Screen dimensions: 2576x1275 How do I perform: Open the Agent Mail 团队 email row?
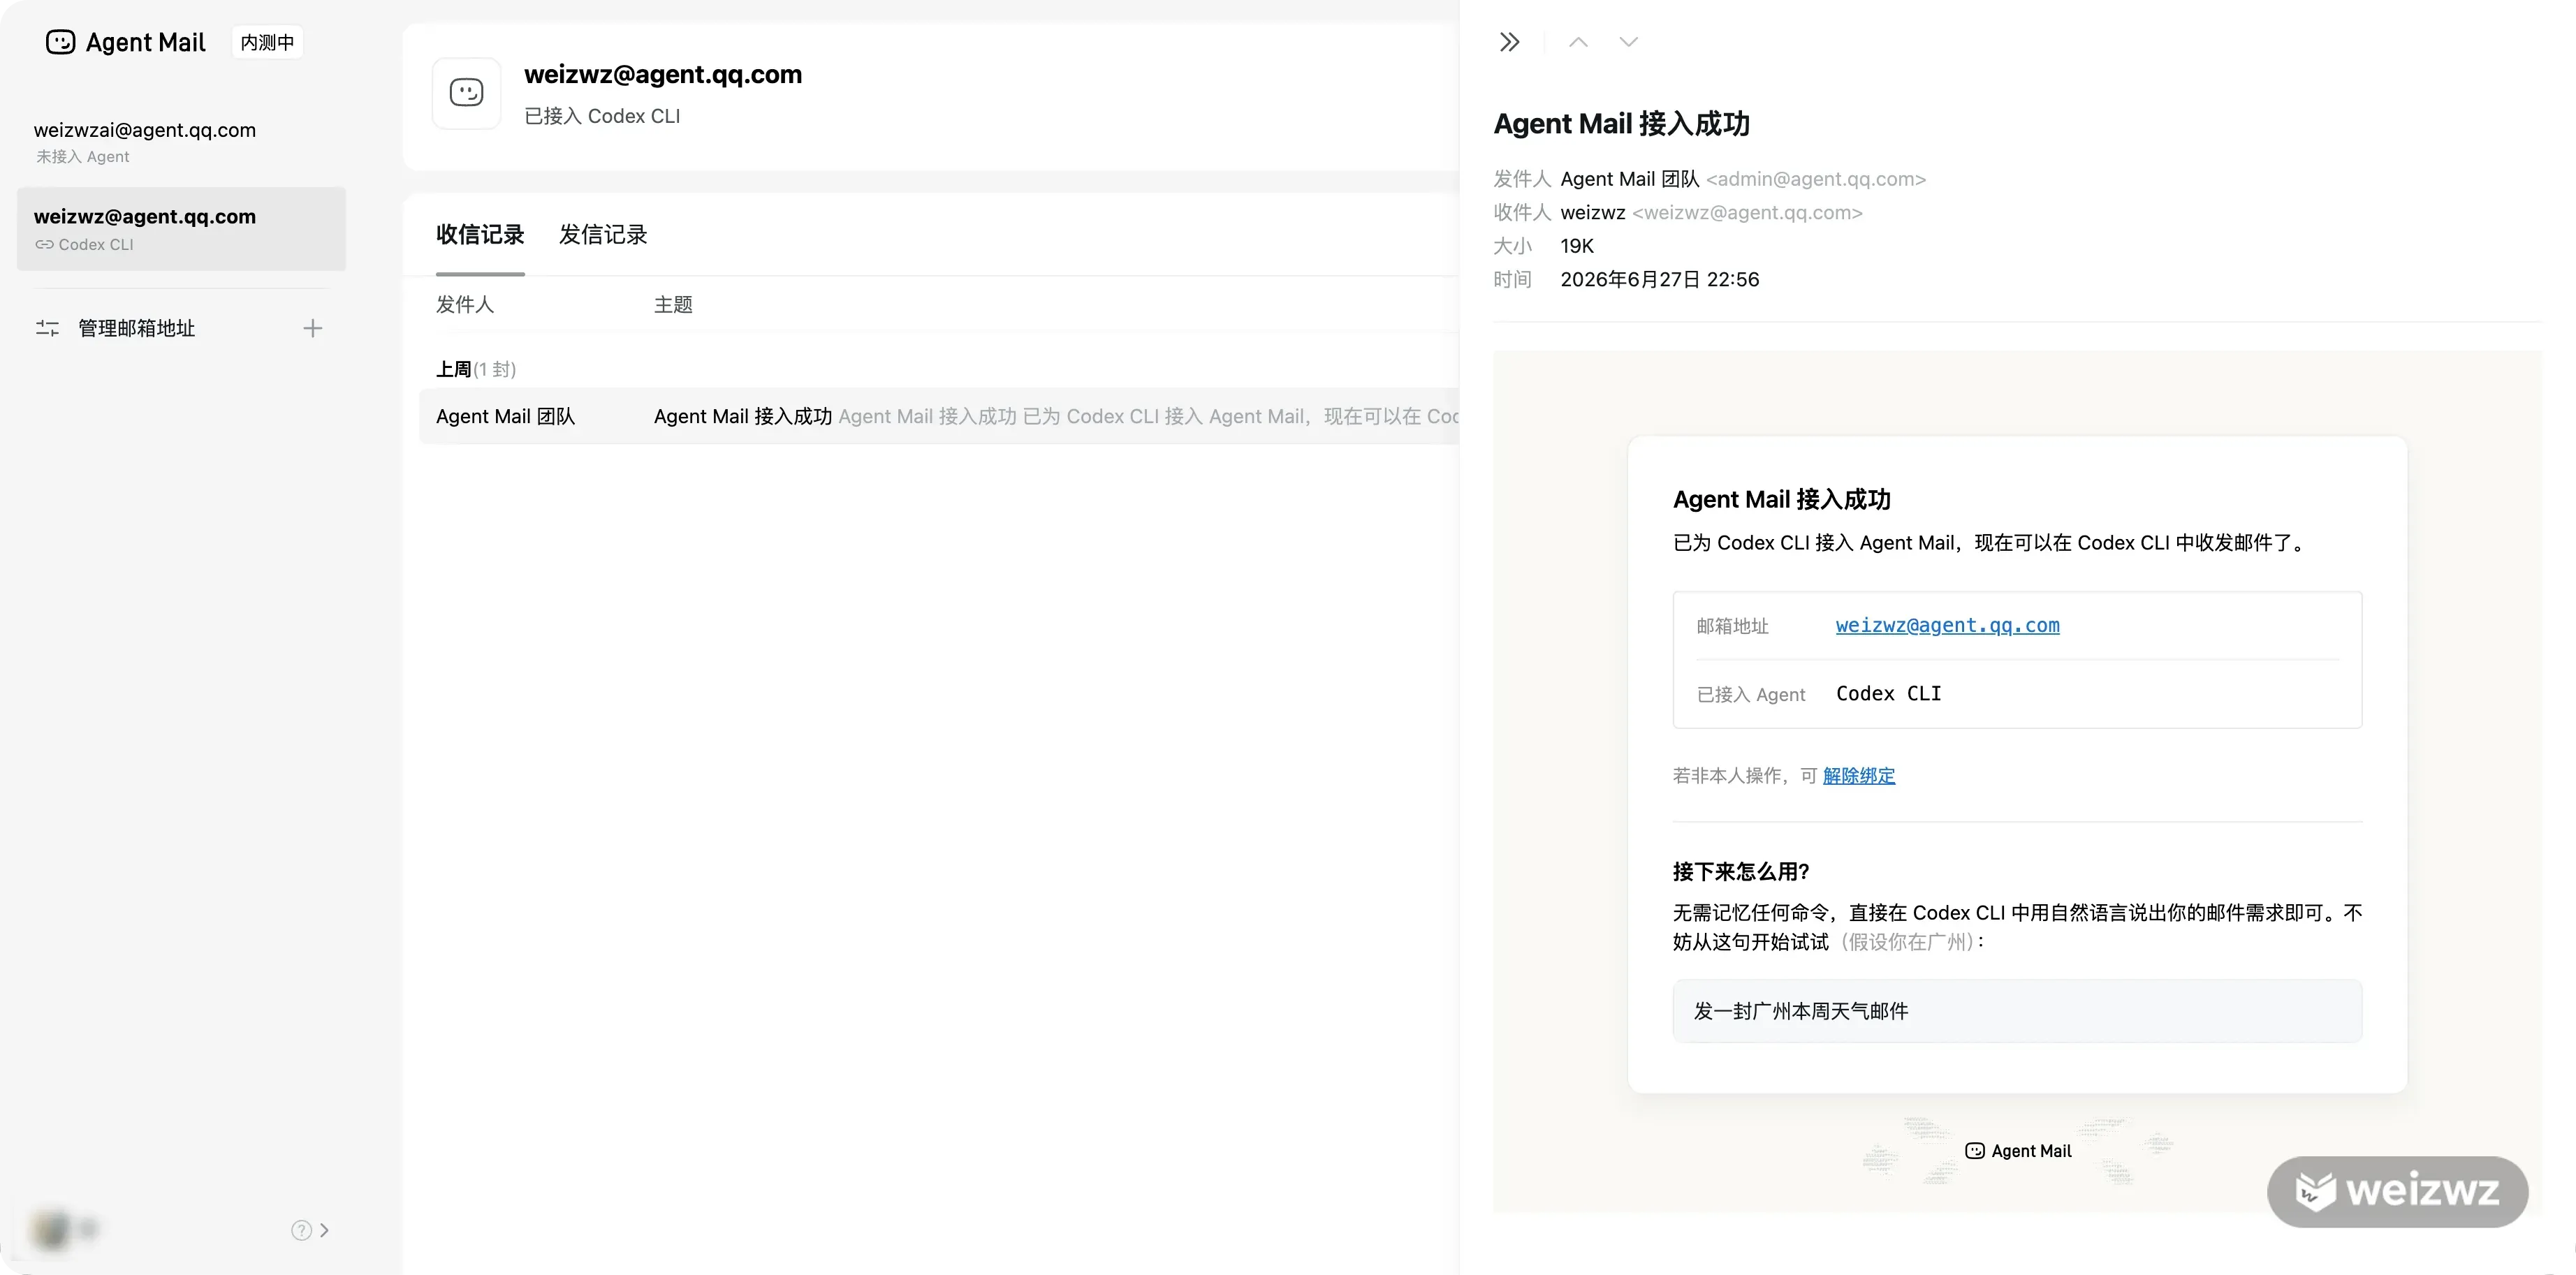(x=938, y=416)
